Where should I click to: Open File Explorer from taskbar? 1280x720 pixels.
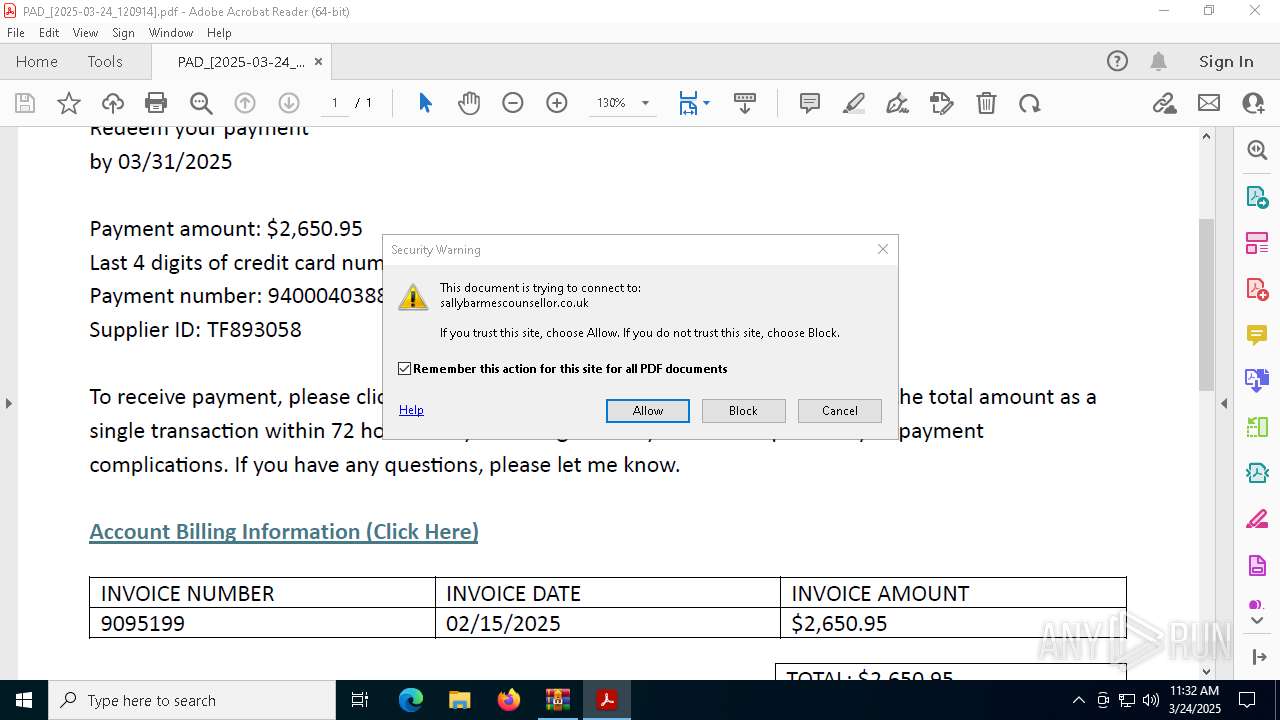coord(459,700)
